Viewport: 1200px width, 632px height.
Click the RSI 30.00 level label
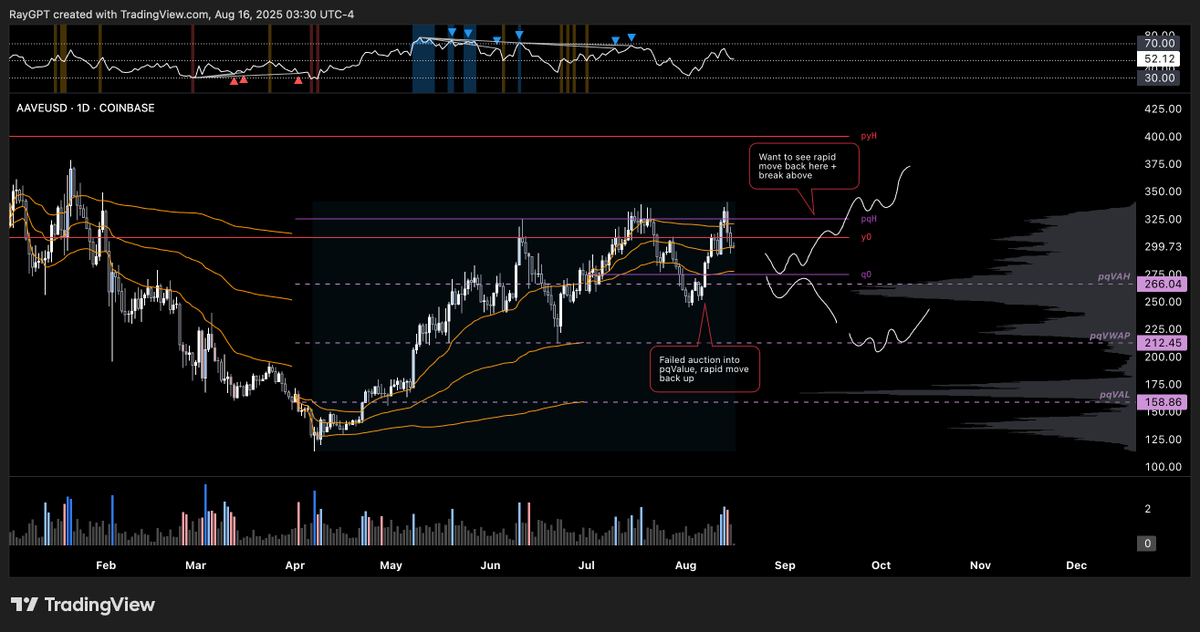pos(1159,77)
